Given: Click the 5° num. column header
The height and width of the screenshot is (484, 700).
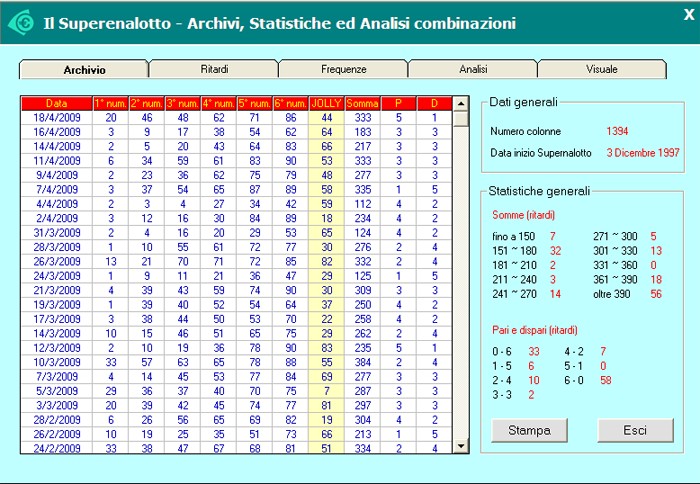Looking at the screenshot, I should point(254,104).
